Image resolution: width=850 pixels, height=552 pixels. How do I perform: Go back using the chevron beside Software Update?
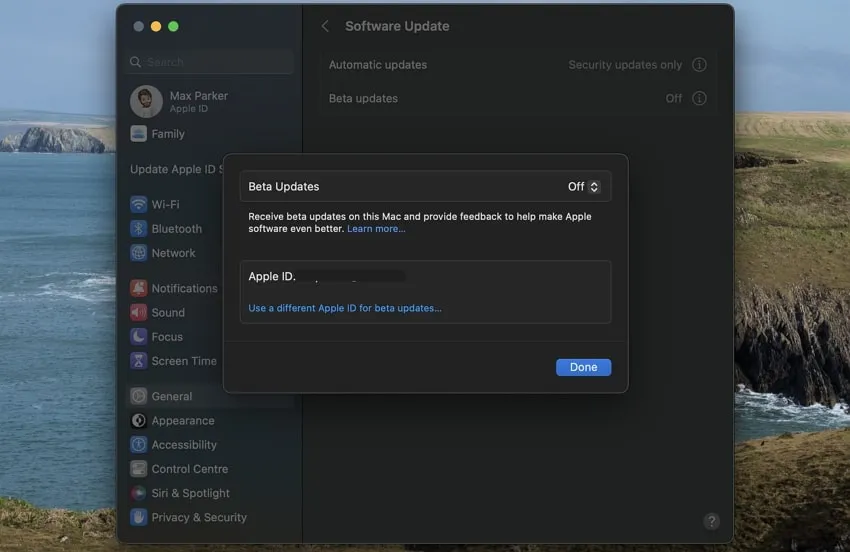point(325,26)
